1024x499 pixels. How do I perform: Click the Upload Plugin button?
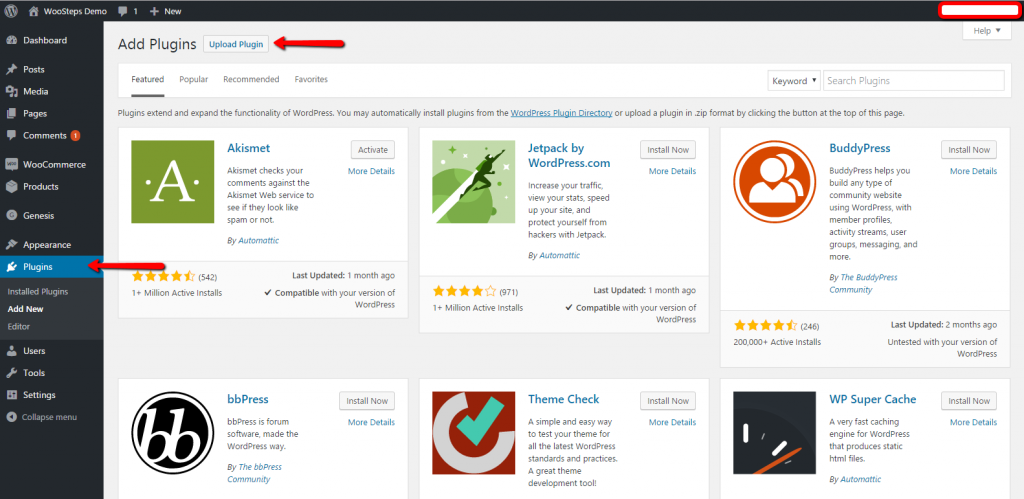pos(236,44)
